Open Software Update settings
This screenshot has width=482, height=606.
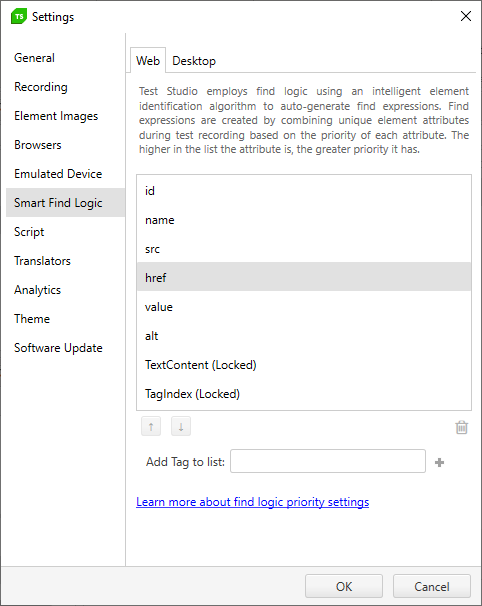click(x=58, y=348)
